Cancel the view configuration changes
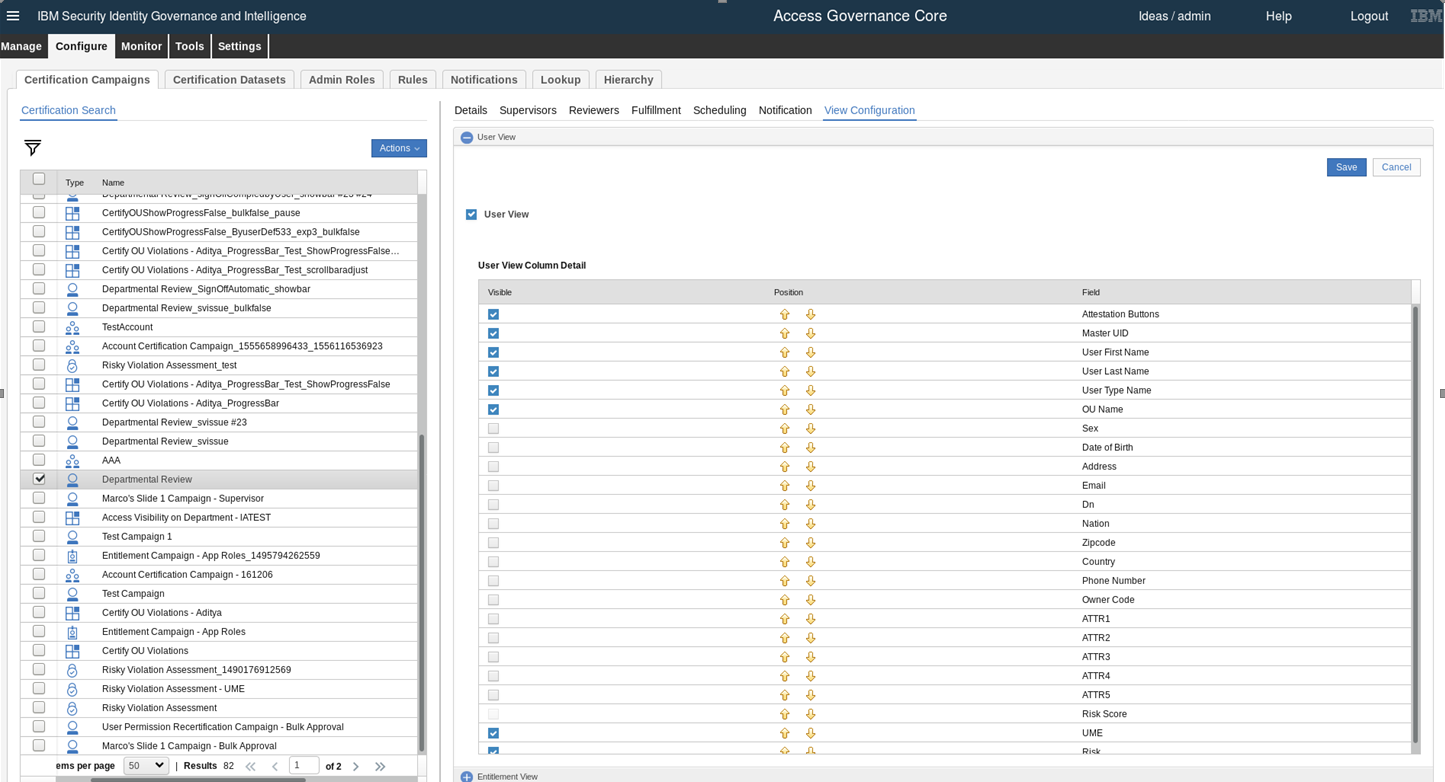This screenshot has height=782, width=1445. (1396, 167)
